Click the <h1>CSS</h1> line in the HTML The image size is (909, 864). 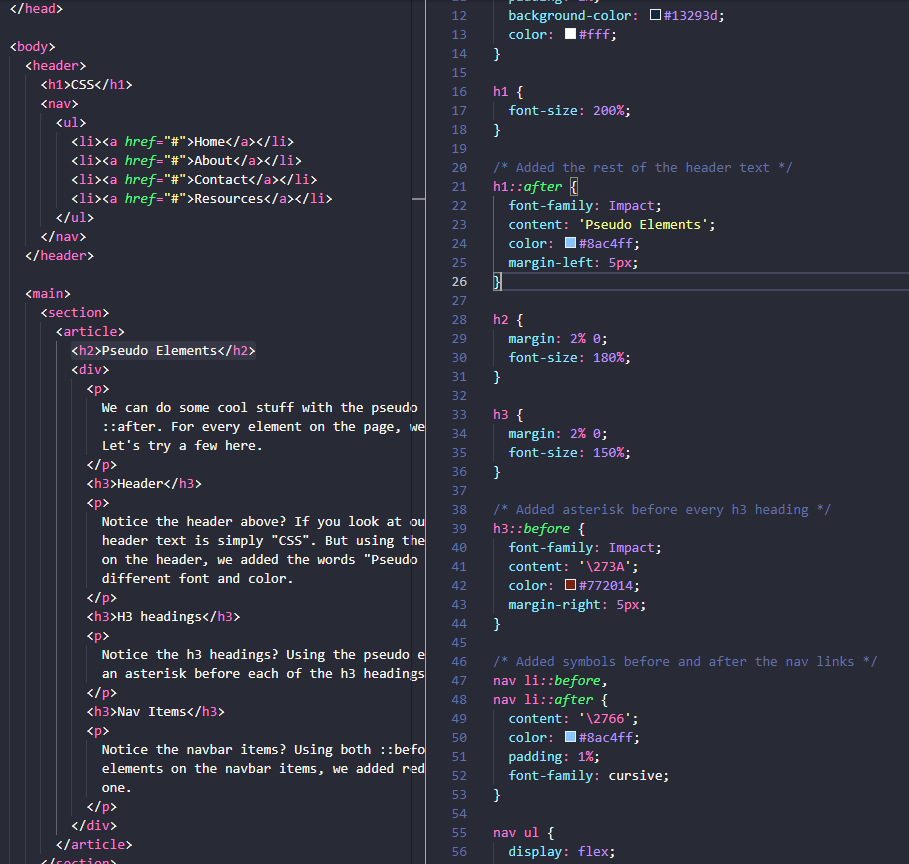[86, 85]
